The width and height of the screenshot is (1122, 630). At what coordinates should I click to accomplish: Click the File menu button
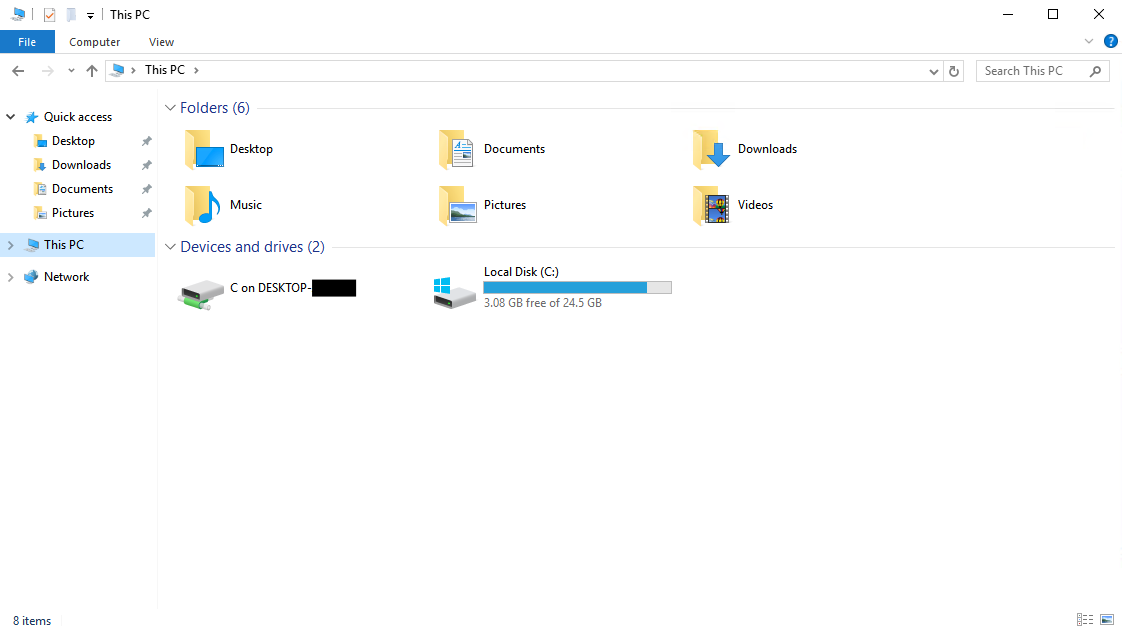(x=27, y=42)
